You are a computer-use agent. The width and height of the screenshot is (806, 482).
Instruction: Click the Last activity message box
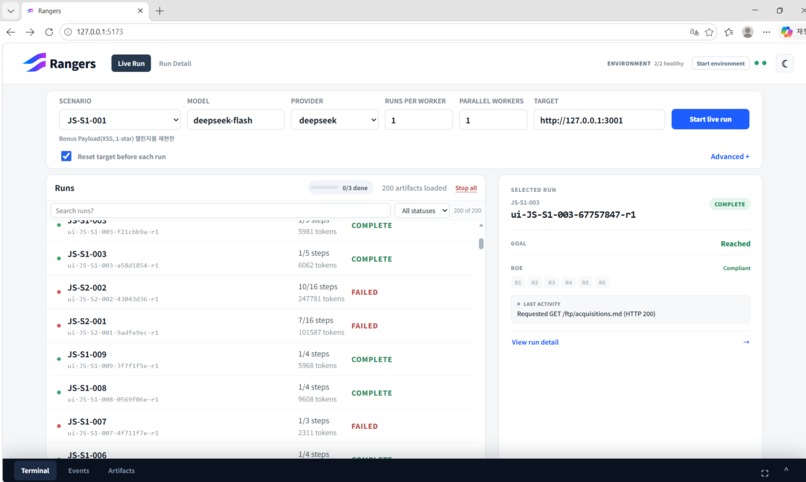coord(630,309)
